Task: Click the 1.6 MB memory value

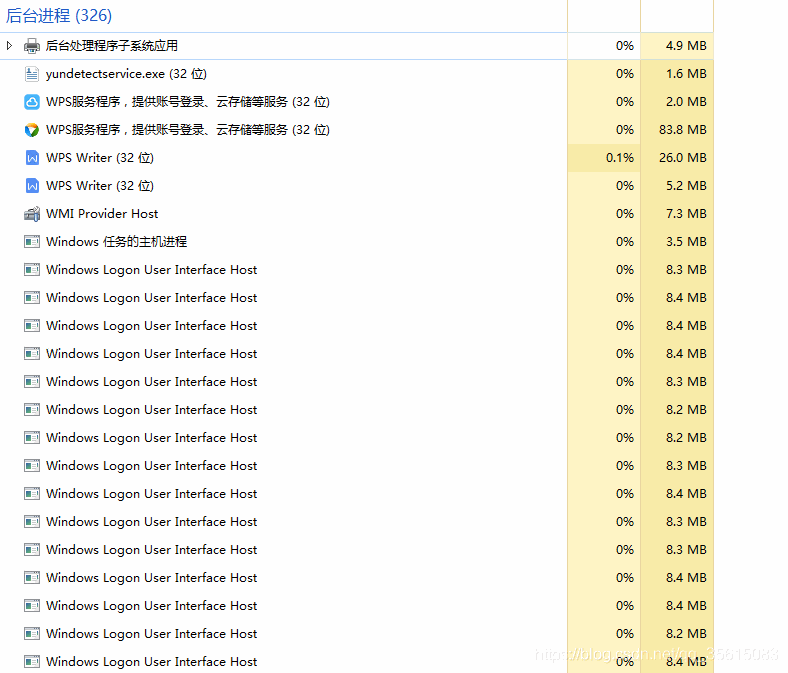Action: 686,74
